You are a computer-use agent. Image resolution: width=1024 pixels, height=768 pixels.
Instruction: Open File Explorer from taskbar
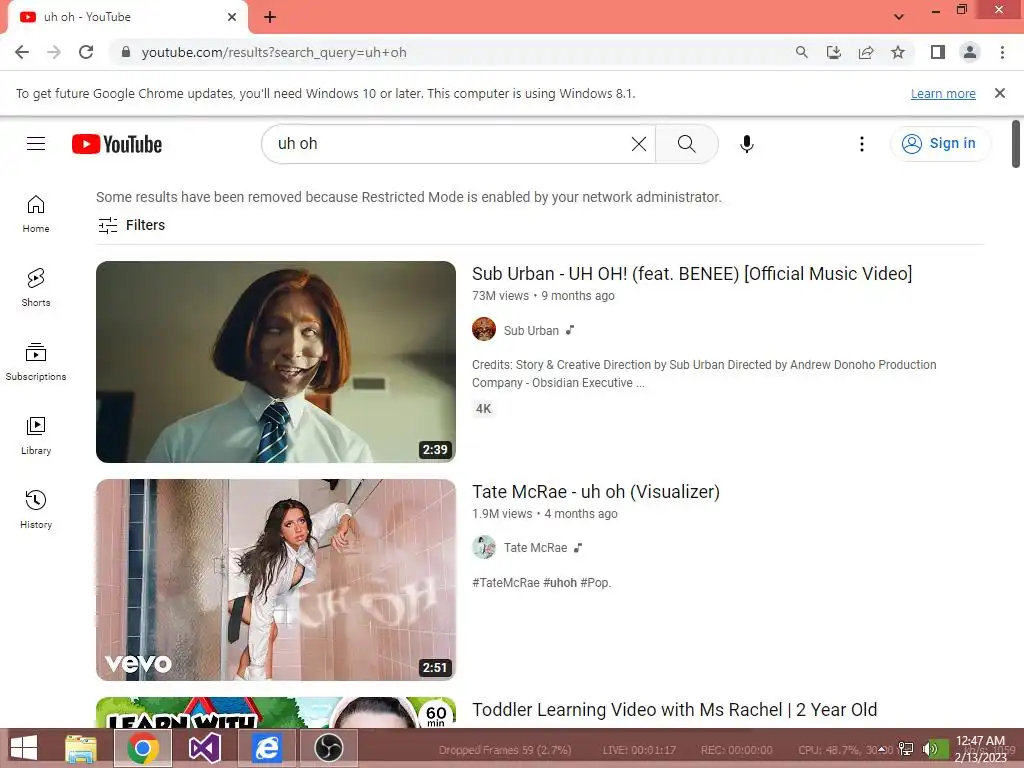[81, 748]
